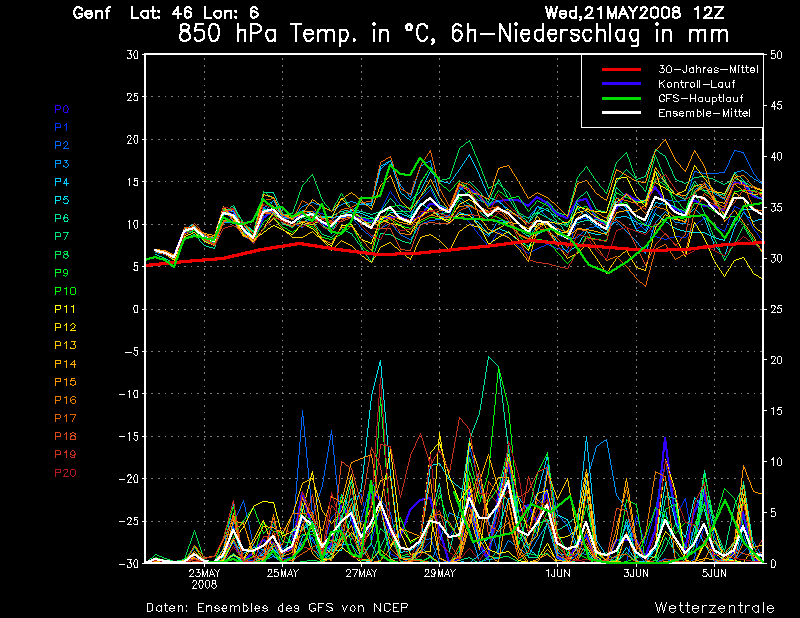Click the white Ensemble-Mittel legend line sample

tap(621, 113)
